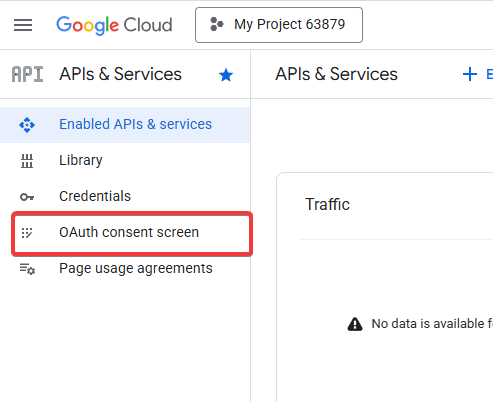Open the My Project 63879 project selector
Screen dimensions: 493x402
pyautogui.click(x=279, y=25)
